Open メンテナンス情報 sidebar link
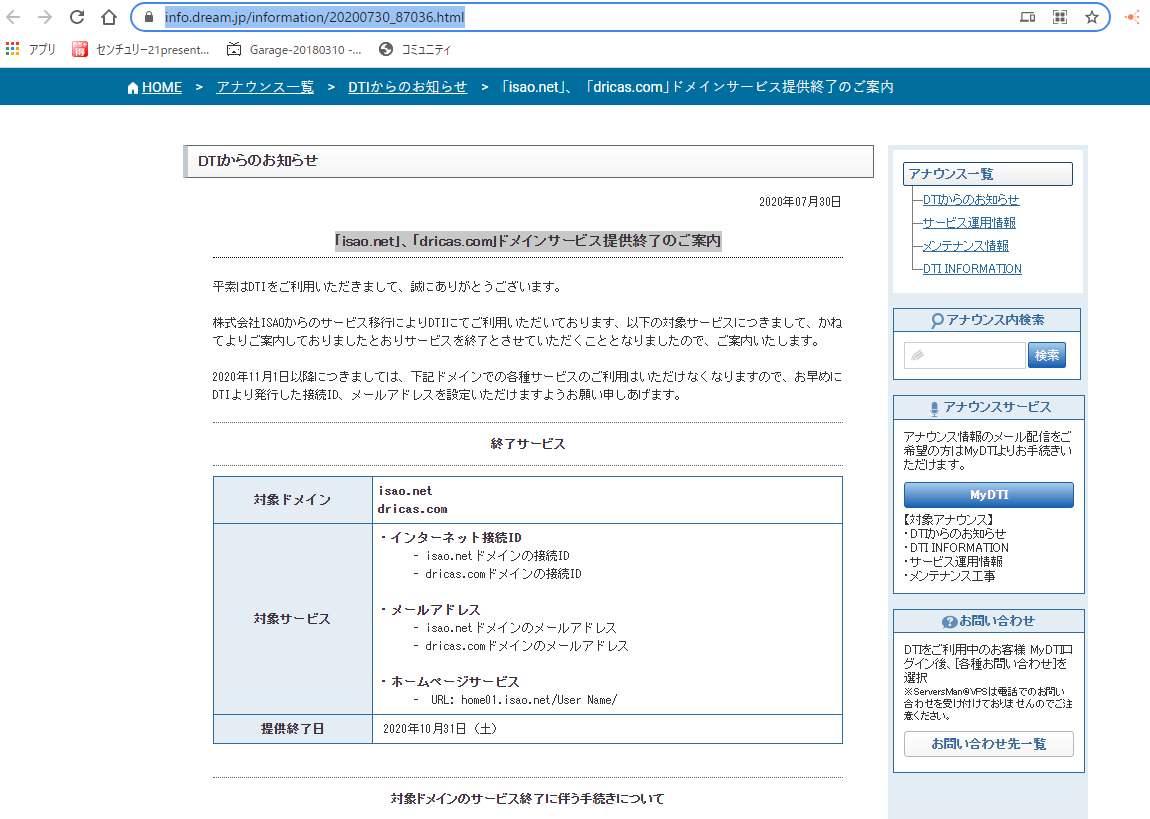 click(966, 246)
